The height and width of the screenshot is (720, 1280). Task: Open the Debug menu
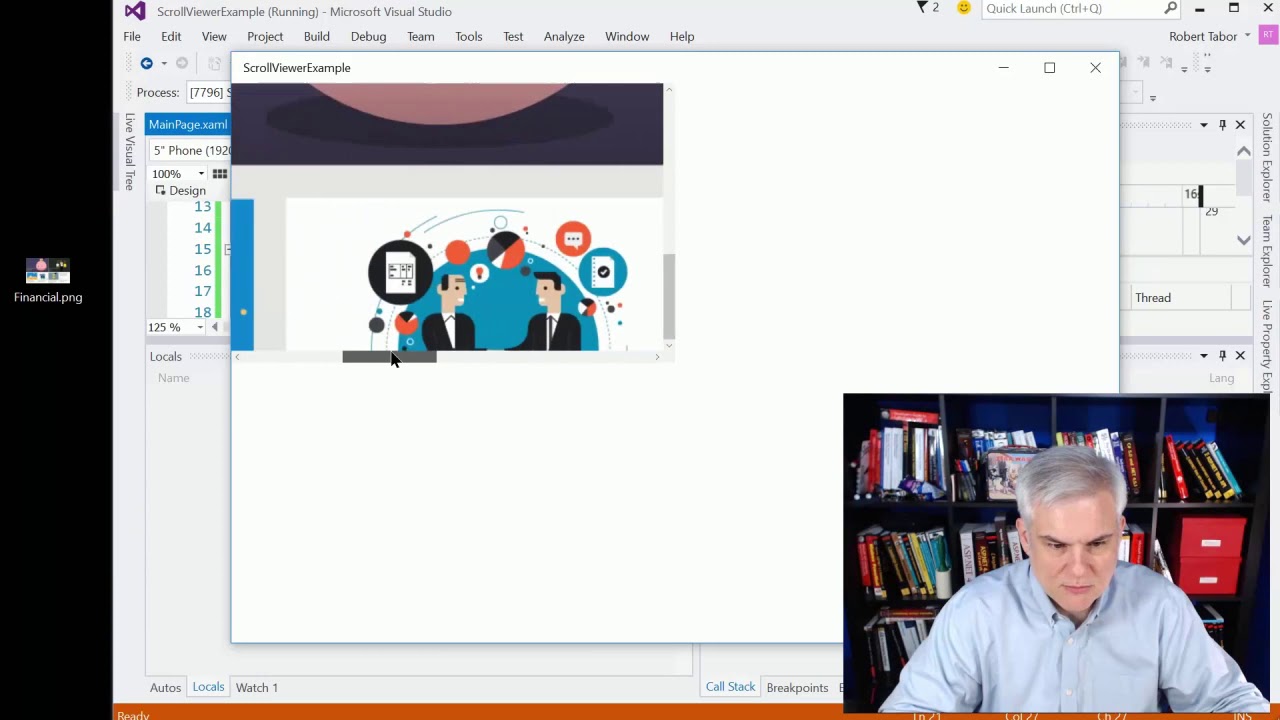(x=368, y=36)
